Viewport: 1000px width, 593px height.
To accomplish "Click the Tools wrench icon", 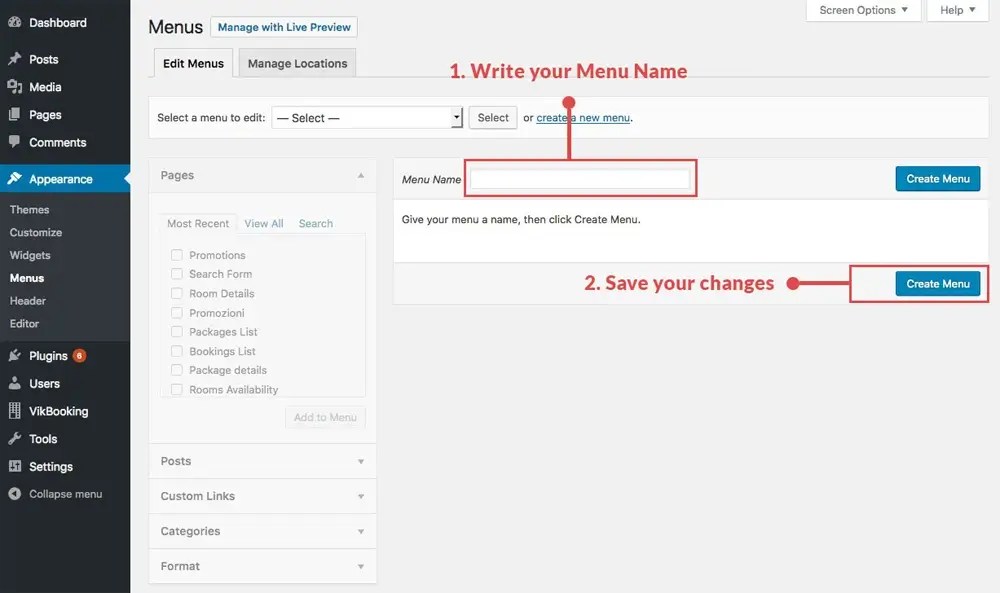I will pyautogui.click(x=14, y=438).
